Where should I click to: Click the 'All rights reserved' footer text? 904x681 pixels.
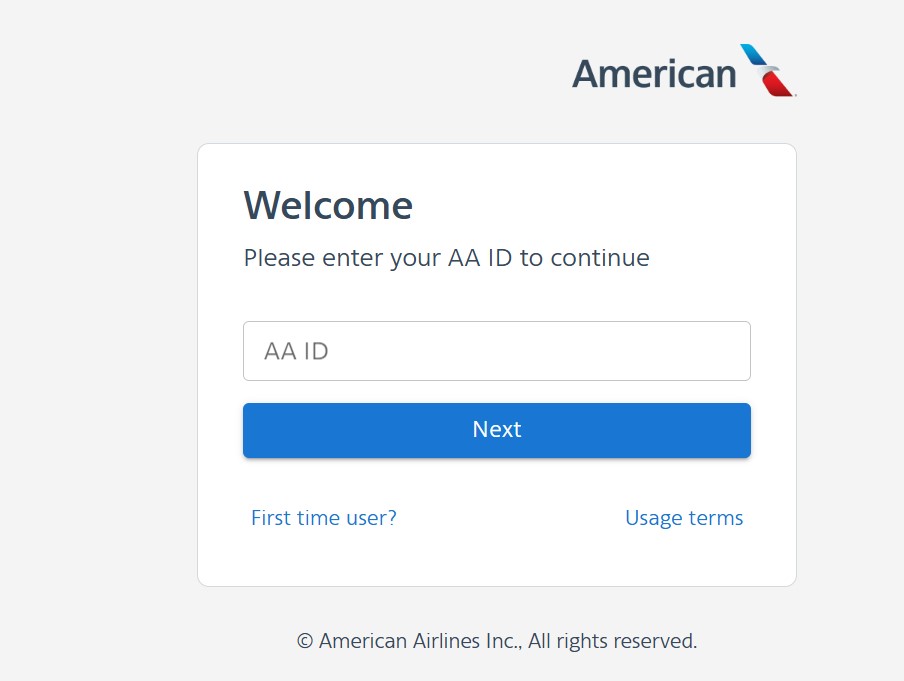[x=612, y=641]
